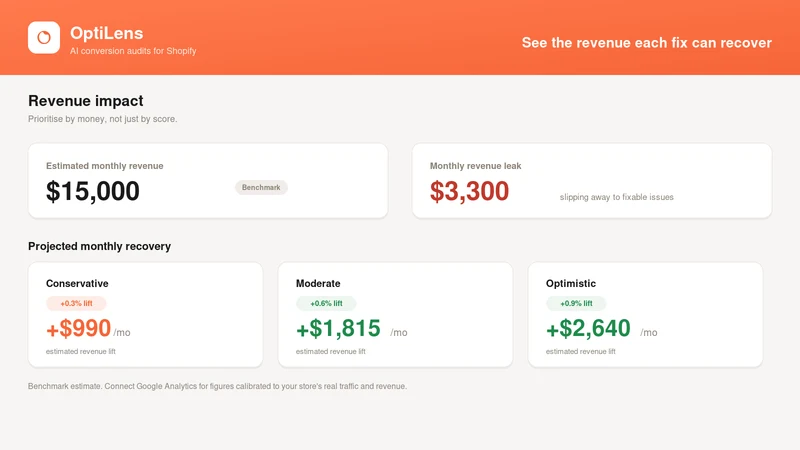Select the Conservative scenario card
Image resolution: width=800 pixels, height=450 pixels.
tap(145, 315)
